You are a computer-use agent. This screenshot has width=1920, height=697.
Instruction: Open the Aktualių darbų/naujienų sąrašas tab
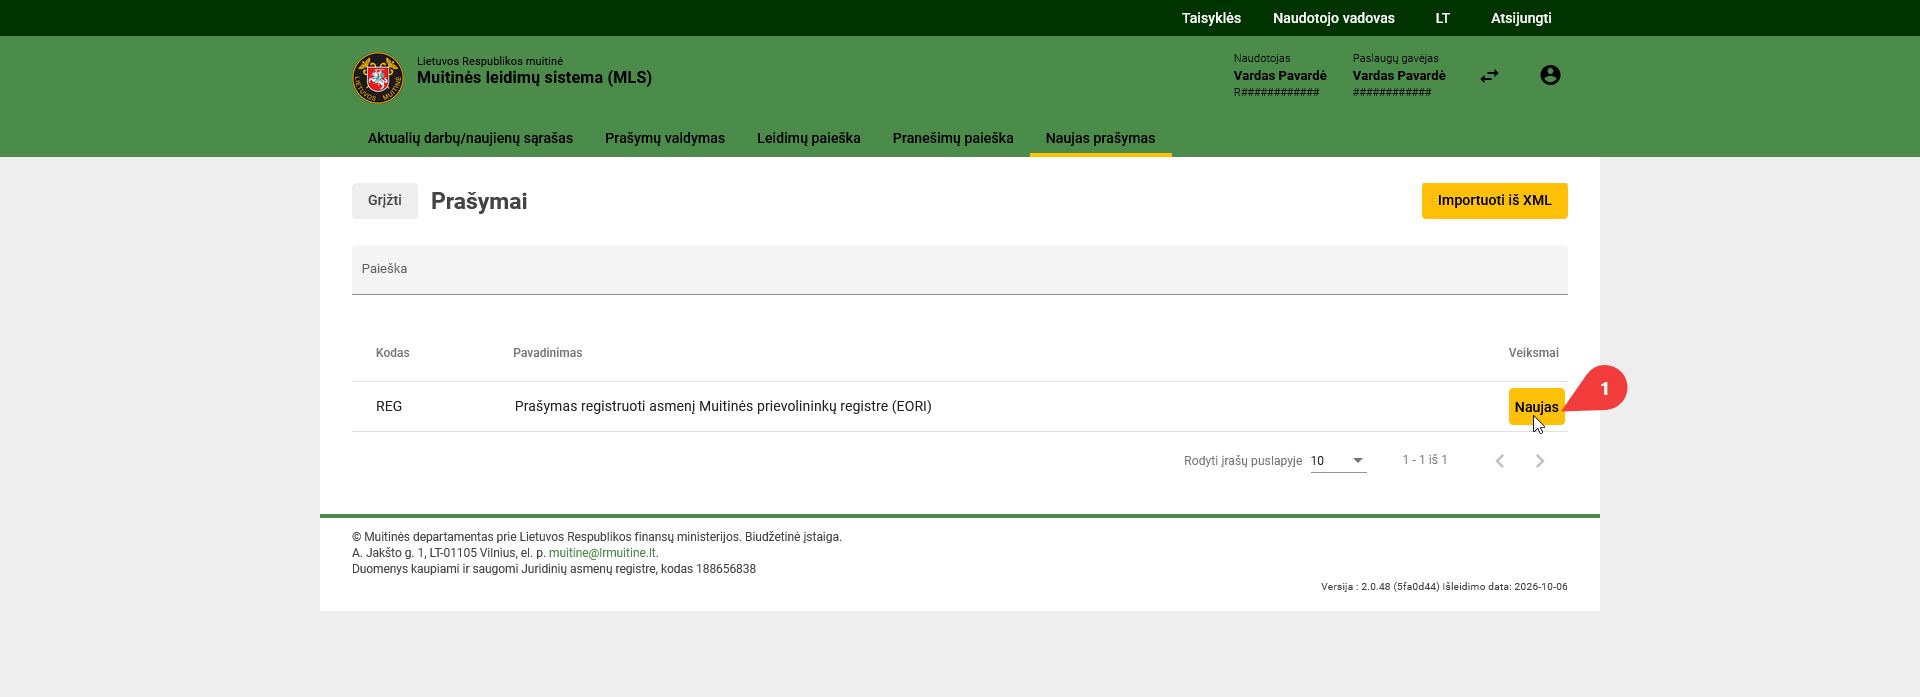[x=470, y=138]
